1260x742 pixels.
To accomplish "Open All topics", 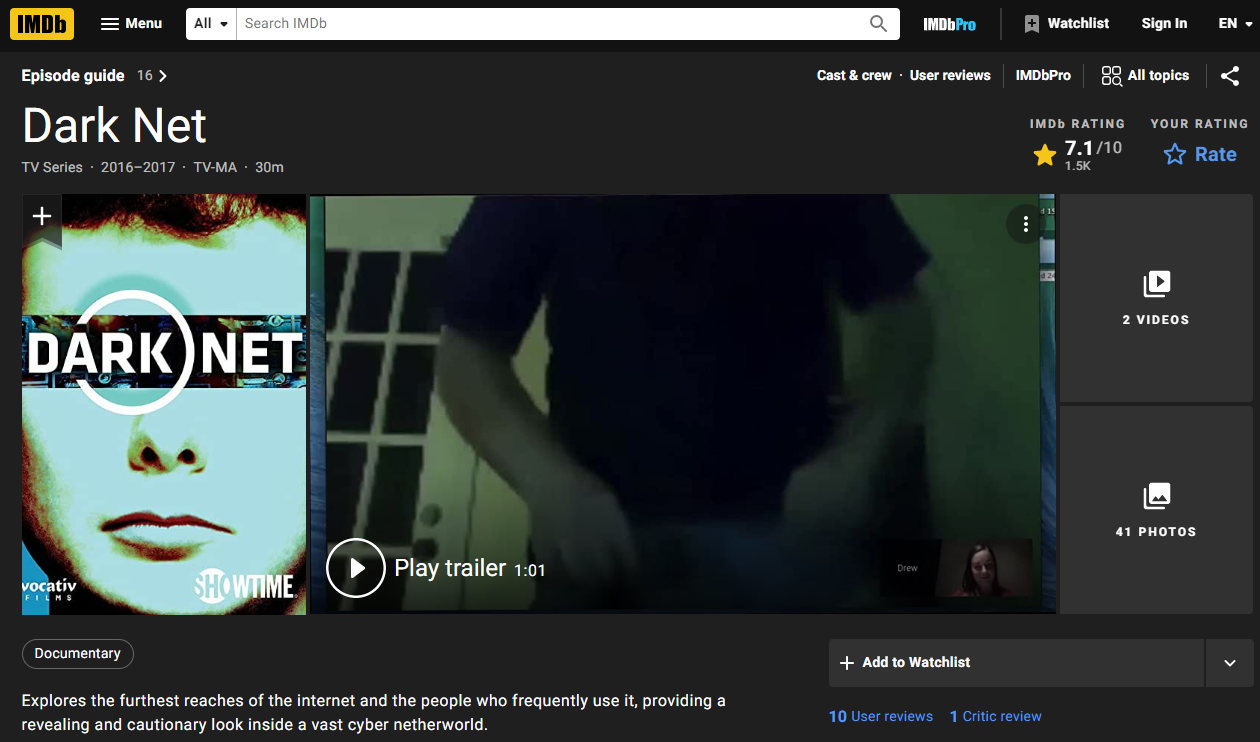I will point(1145,75).
